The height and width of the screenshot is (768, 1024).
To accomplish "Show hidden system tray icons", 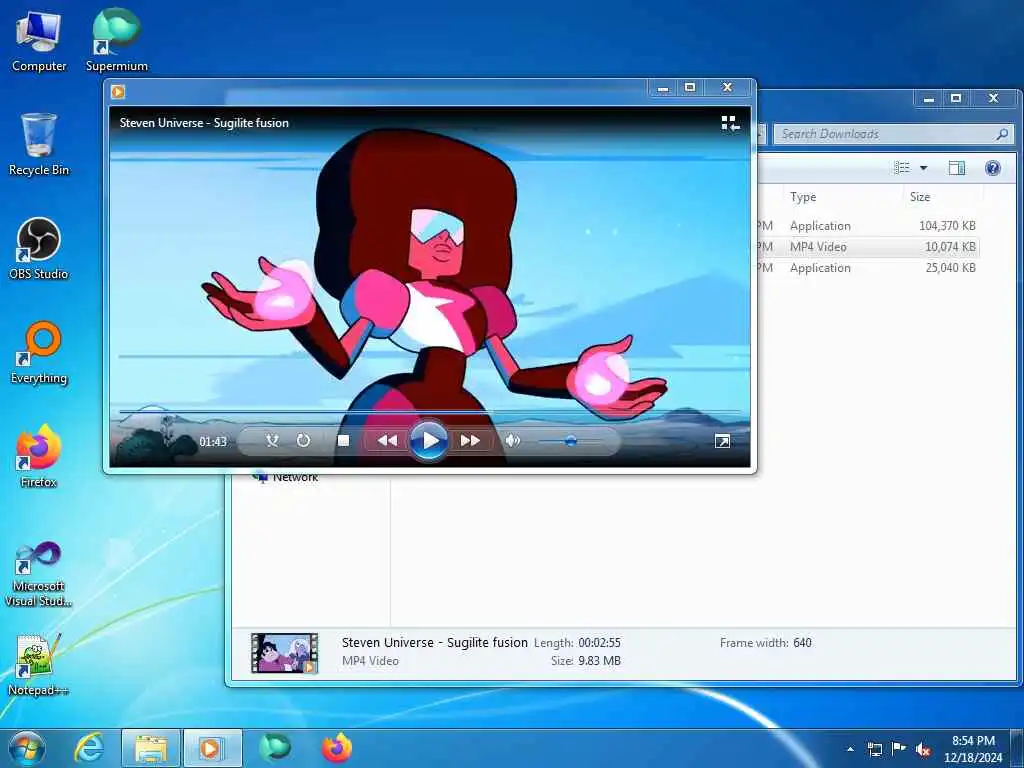I will click(x=850, y=749).
